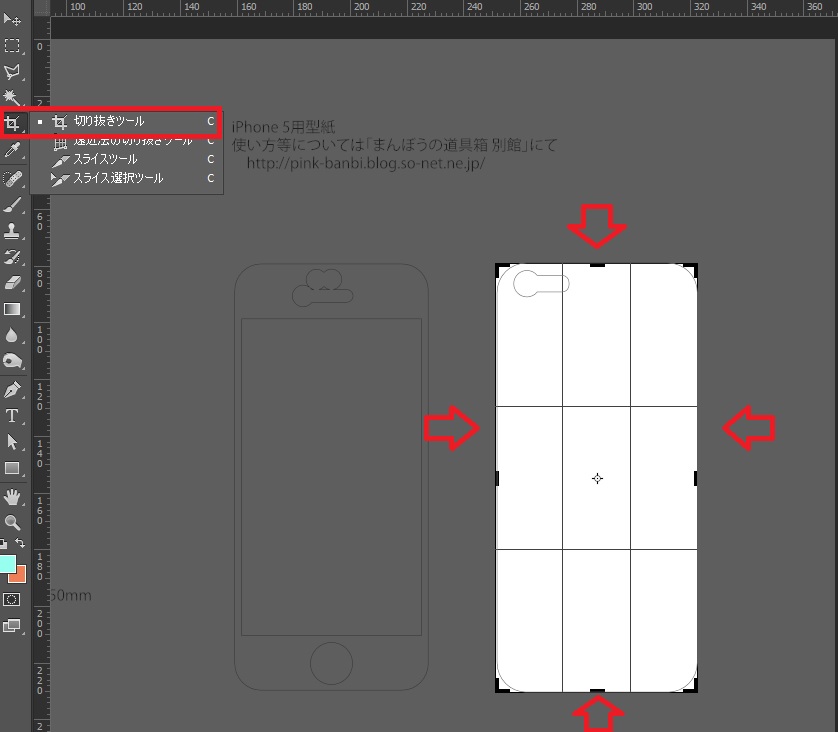
Task: Select the Path Selection tool
Action: [12, 442]
